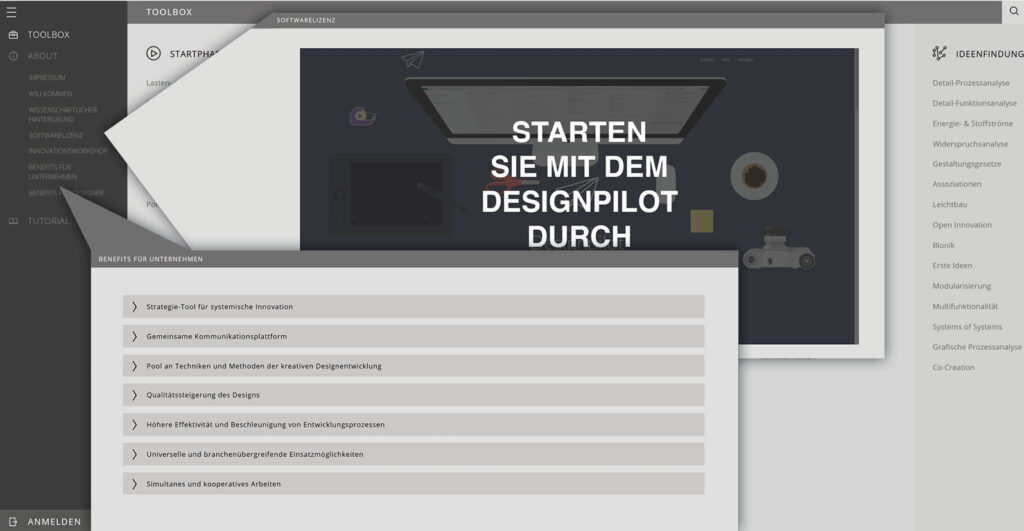Image resolution: width=1024 pixels, height=531 pixels.
Task: Select Impressum in the About submenu
Action: tap(47, 78)
